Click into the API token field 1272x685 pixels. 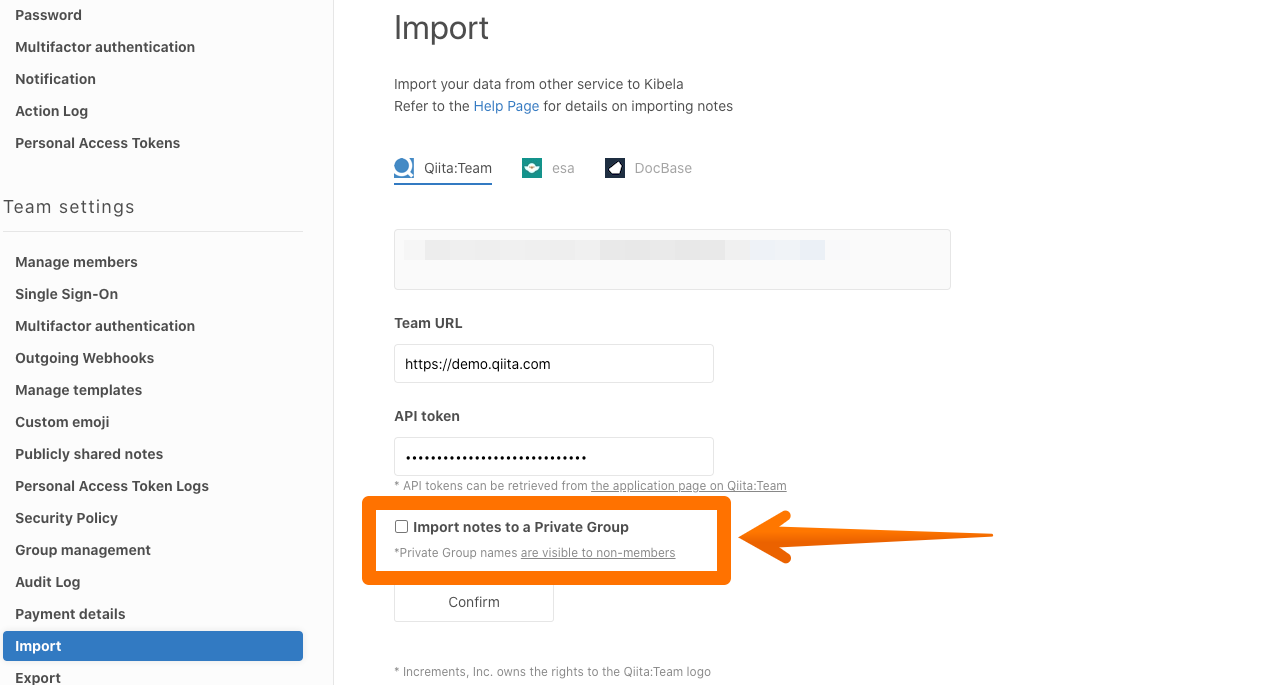click(x=553, y=457)
